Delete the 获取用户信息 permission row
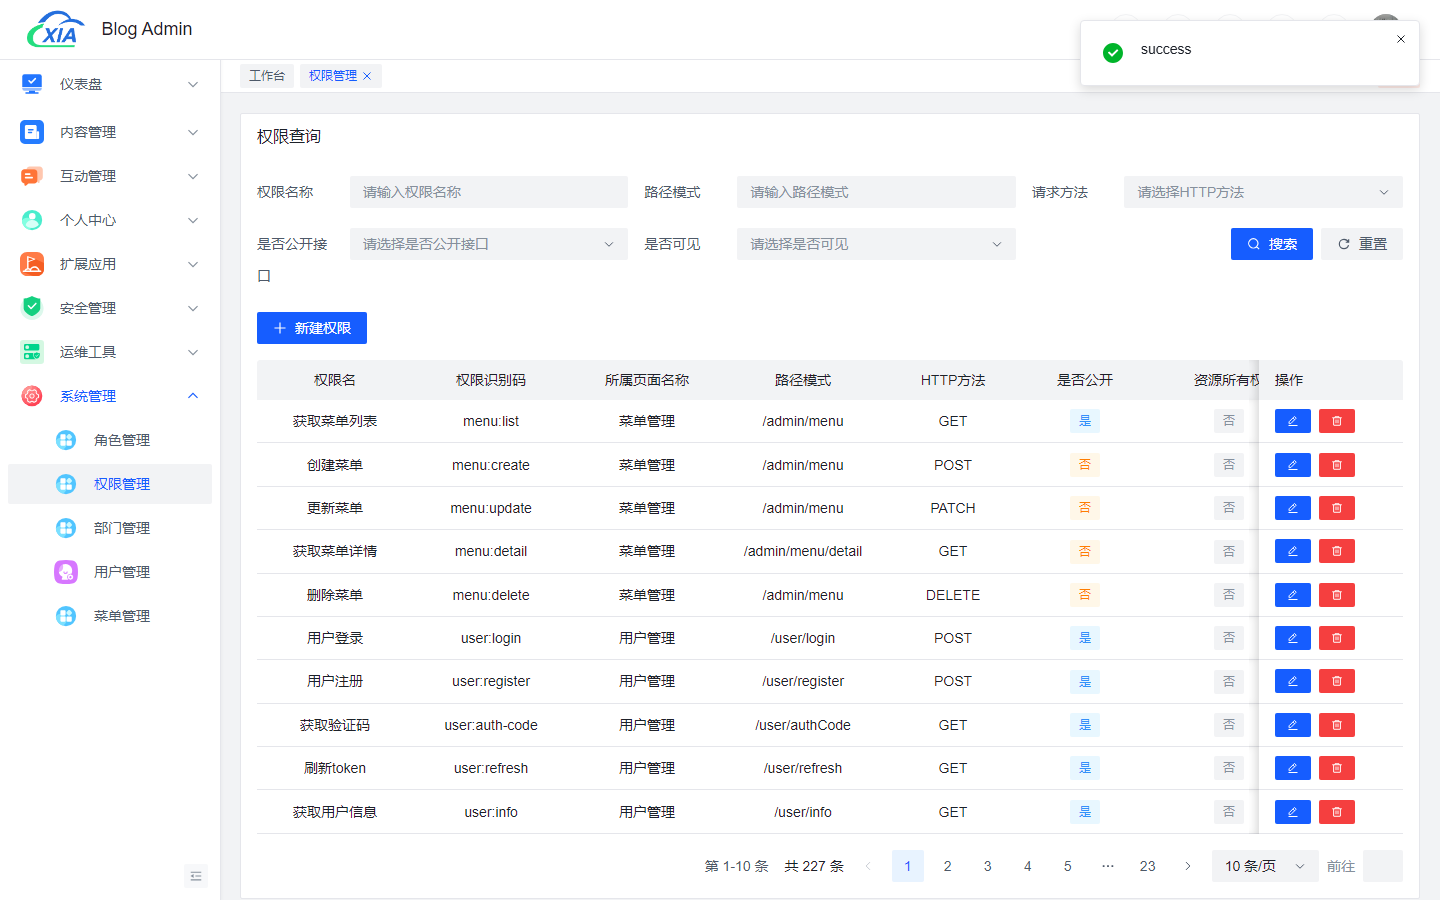 tap(1337, 812)
